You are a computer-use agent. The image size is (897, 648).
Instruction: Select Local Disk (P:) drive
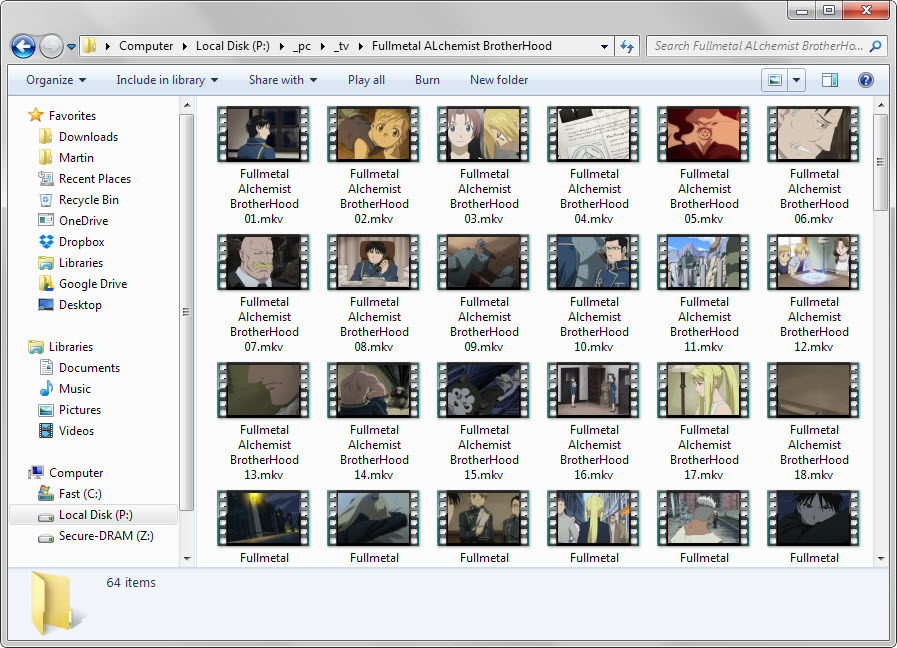(x=94, y=515)
